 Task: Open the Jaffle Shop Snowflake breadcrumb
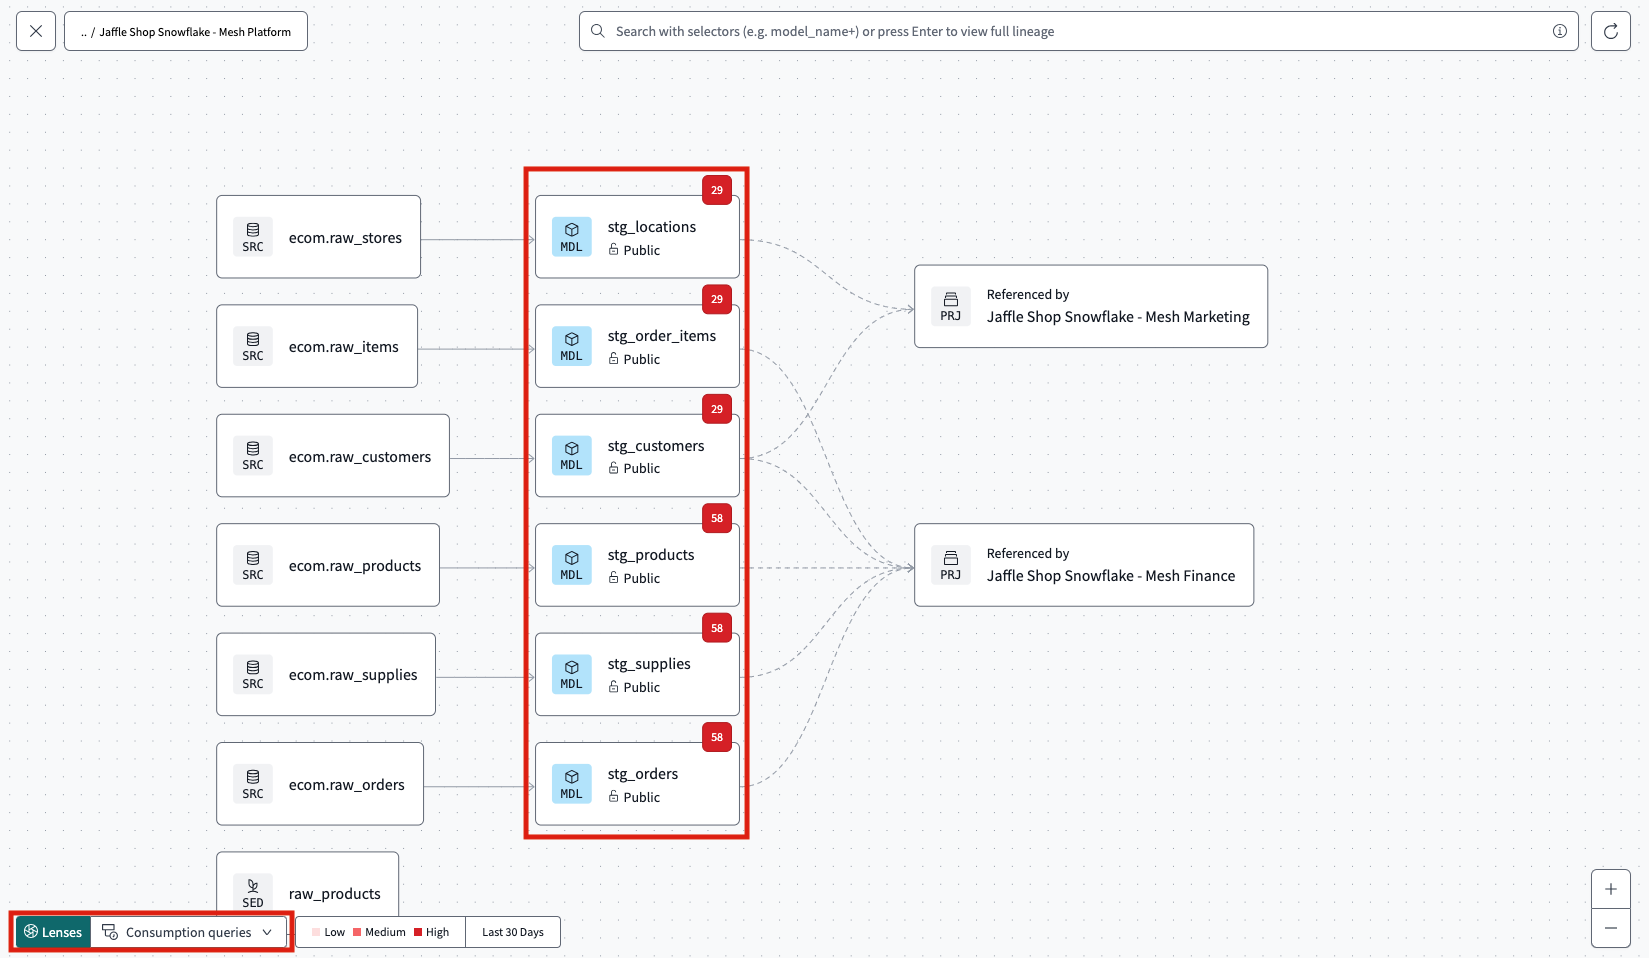tap(185, 31)
